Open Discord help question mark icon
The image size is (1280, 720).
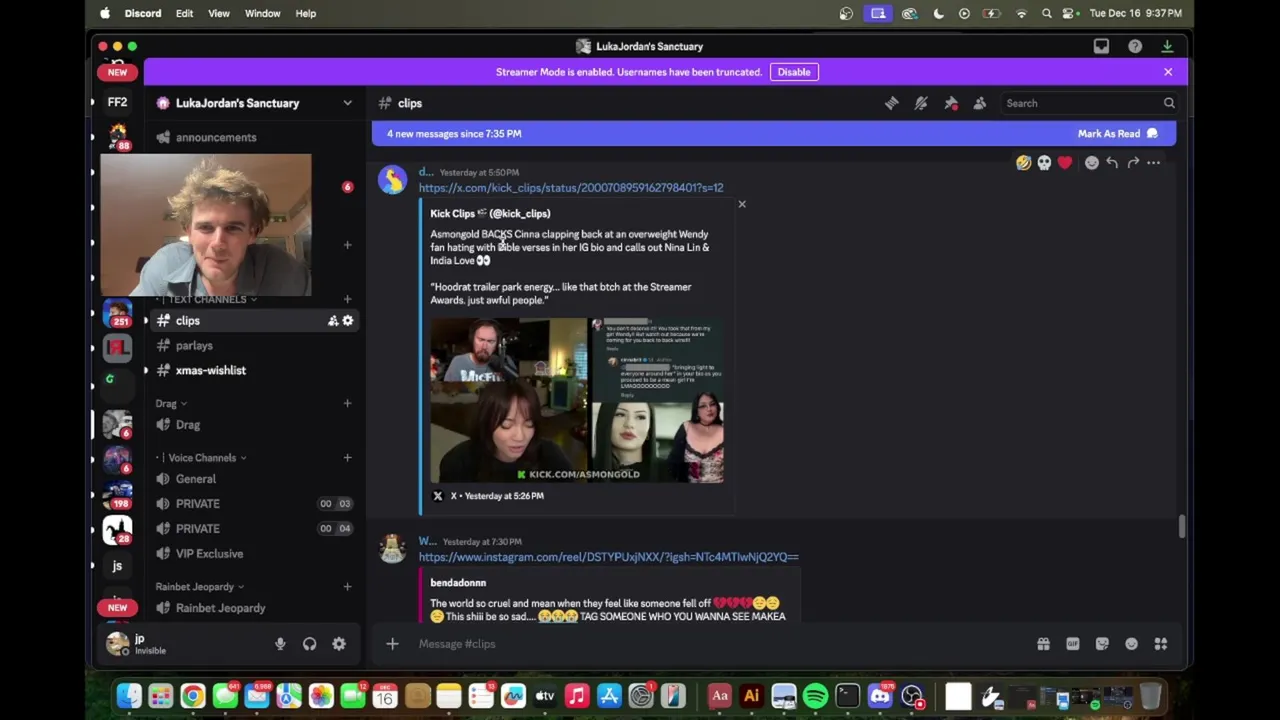point(1135,46)
